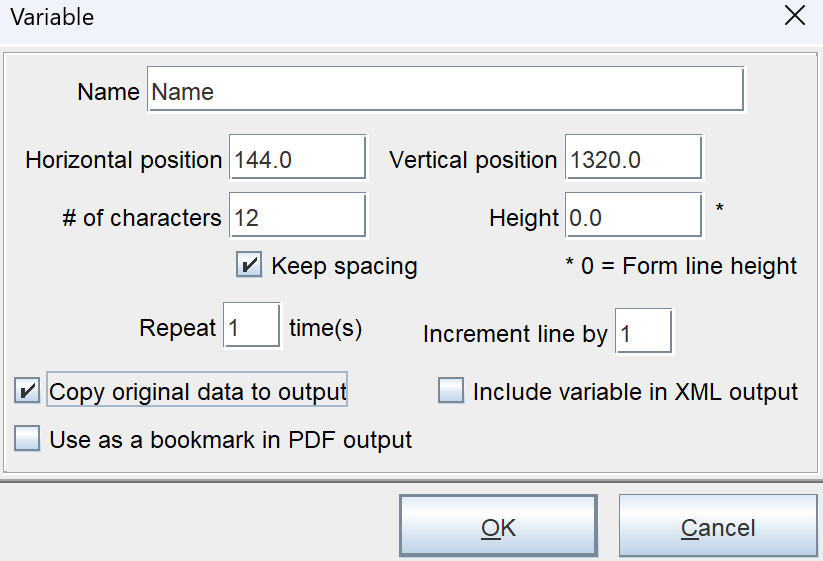Close the Variable dialog window
This screenshot has width=823, height=561.
(x=794, y=16)
